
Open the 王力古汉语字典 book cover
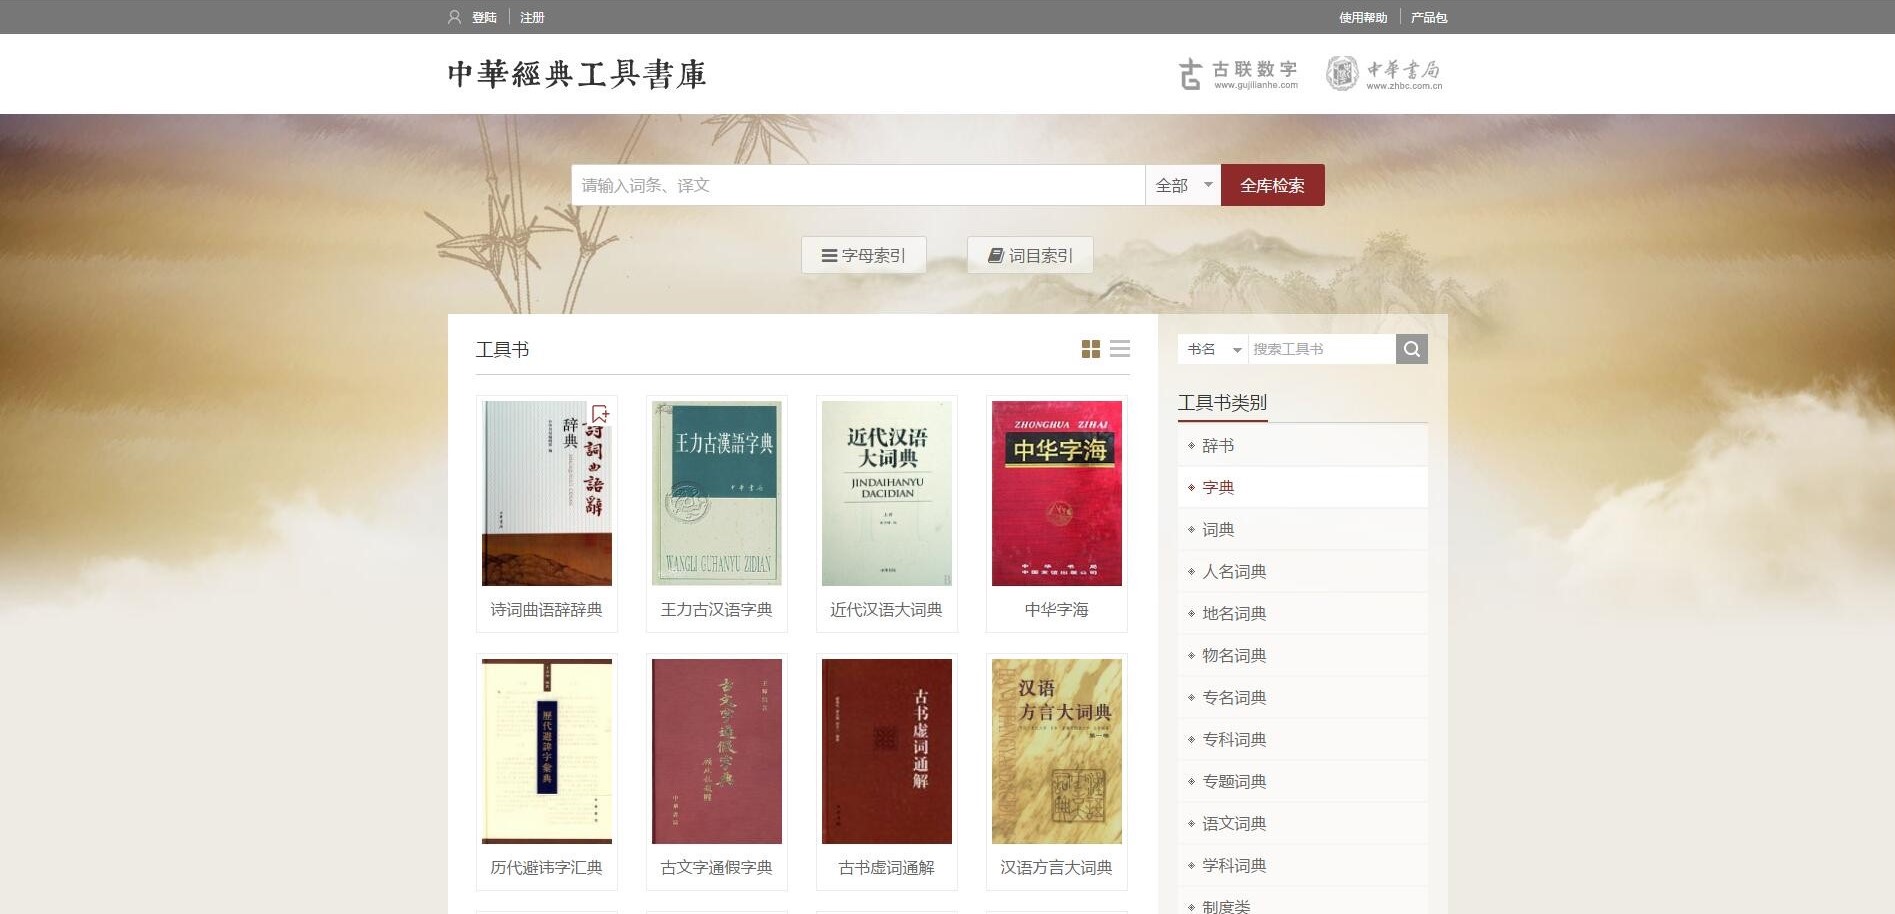click(x=717, y=493)
